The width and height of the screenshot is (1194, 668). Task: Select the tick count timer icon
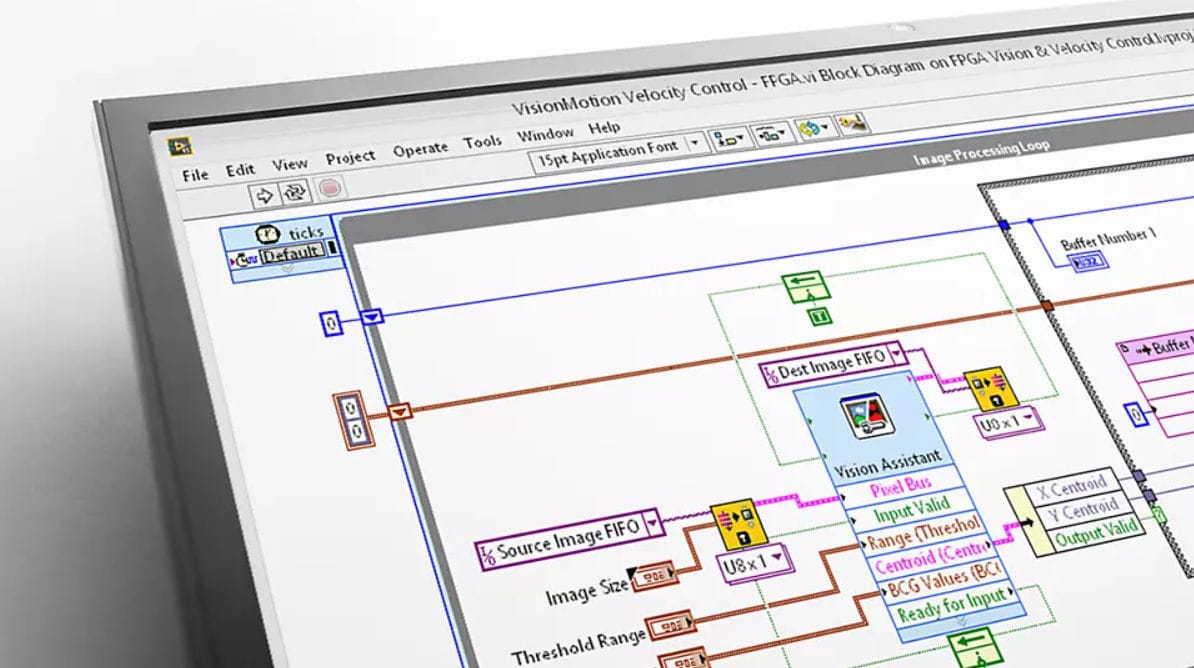click(x=269, y=233)
